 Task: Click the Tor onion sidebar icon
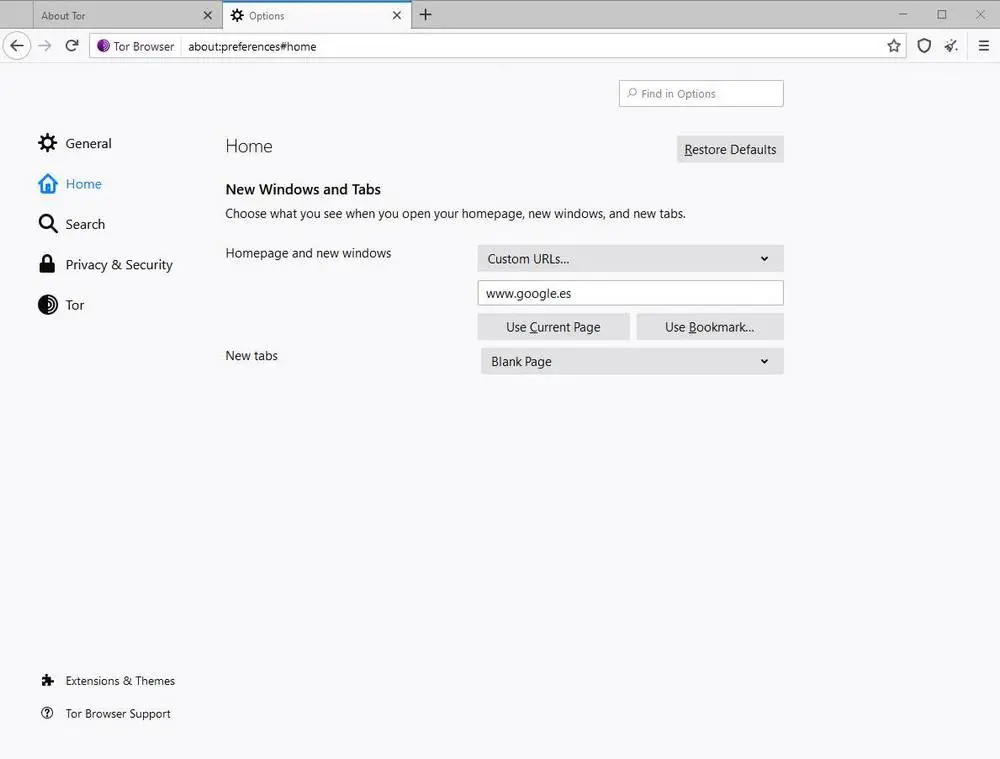click(x=47, y=305)
